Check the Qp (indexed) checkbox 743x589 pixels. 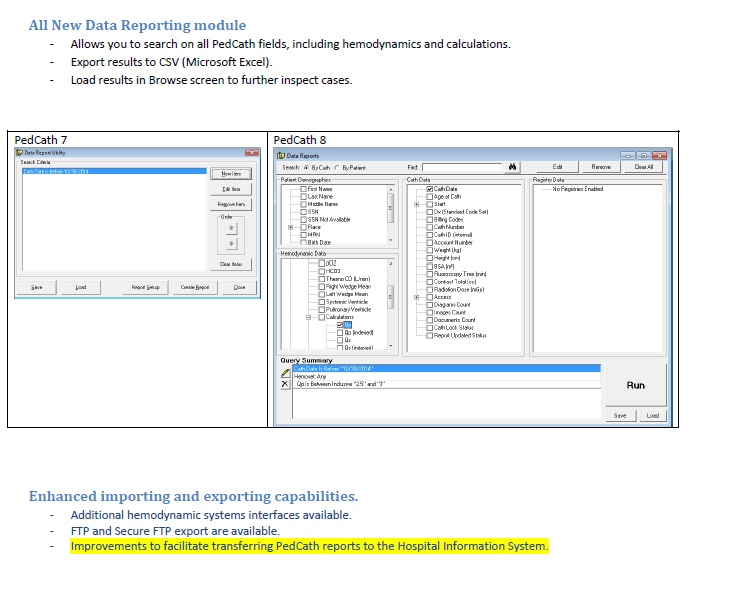point(340,333)
